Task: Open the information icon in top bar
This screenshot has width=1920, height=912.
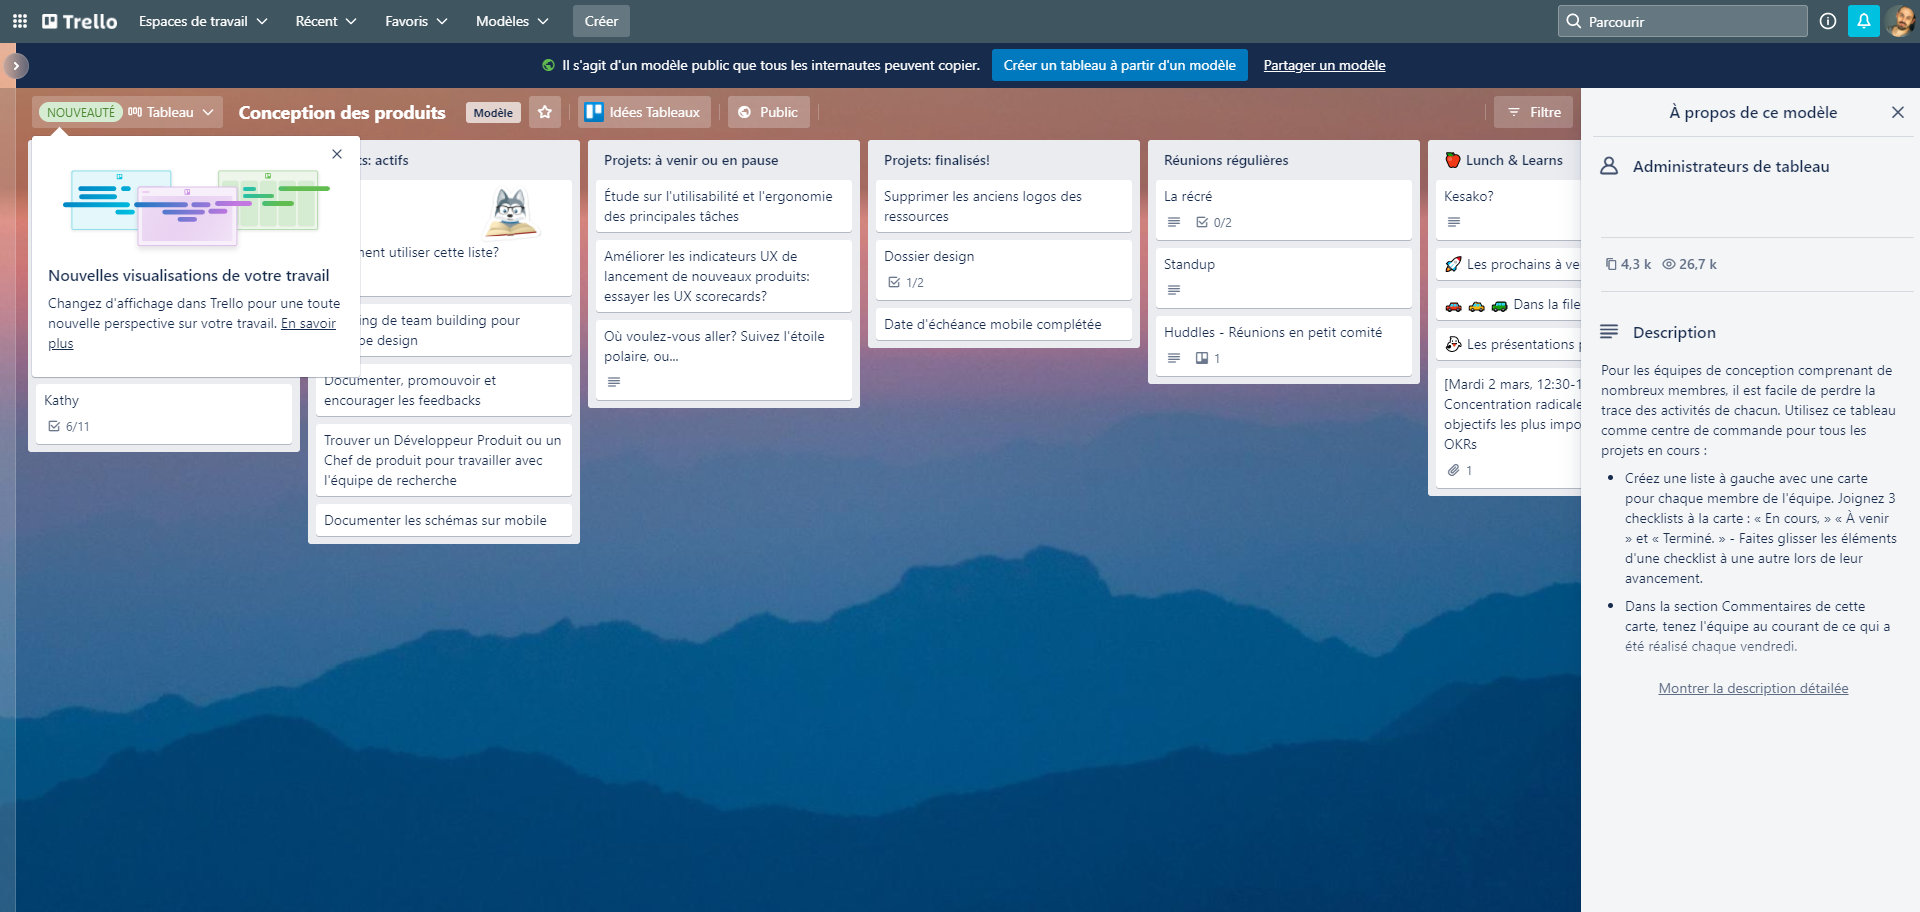Action: click(1828, 21)
